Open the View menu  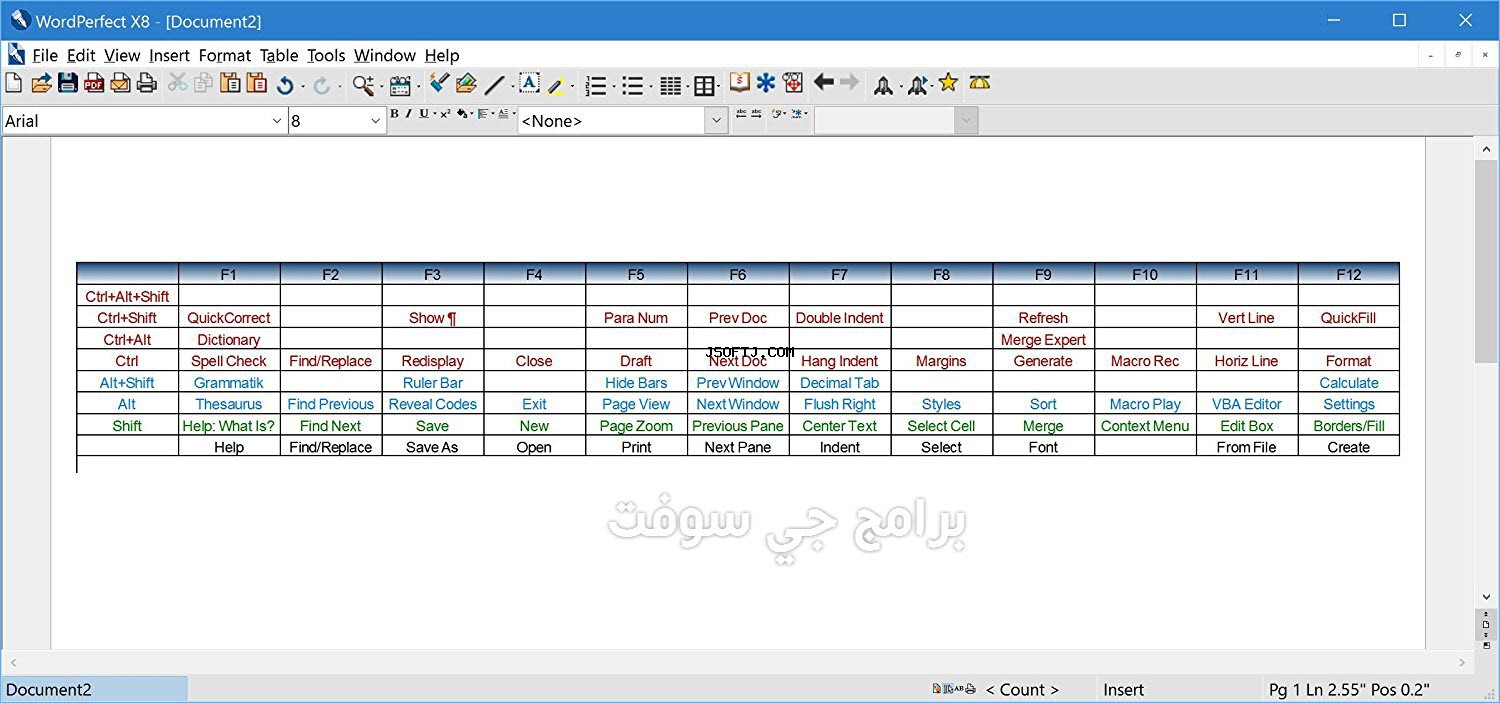122,56
